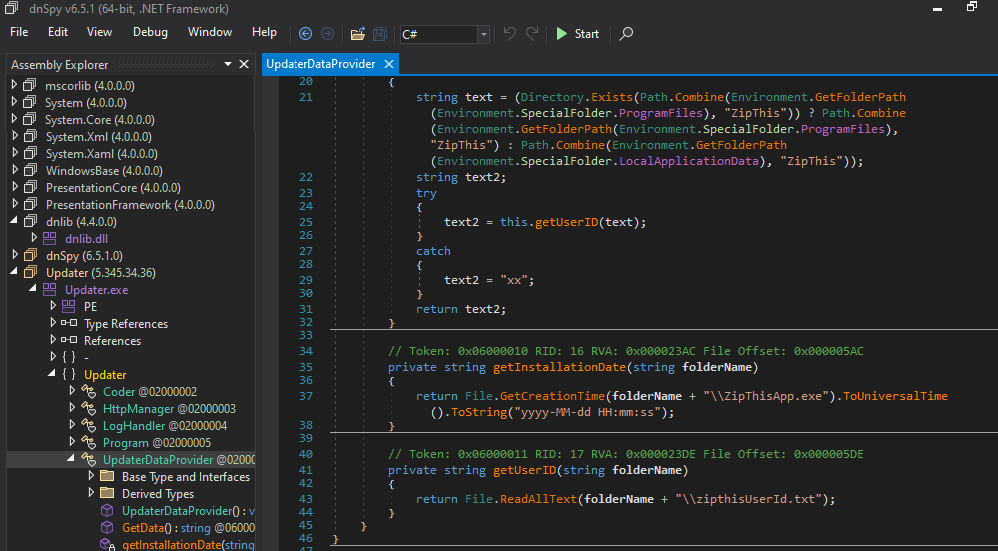Click the Save All floppy icon
The image size is (998, 551).
click(x=380, y=34)
